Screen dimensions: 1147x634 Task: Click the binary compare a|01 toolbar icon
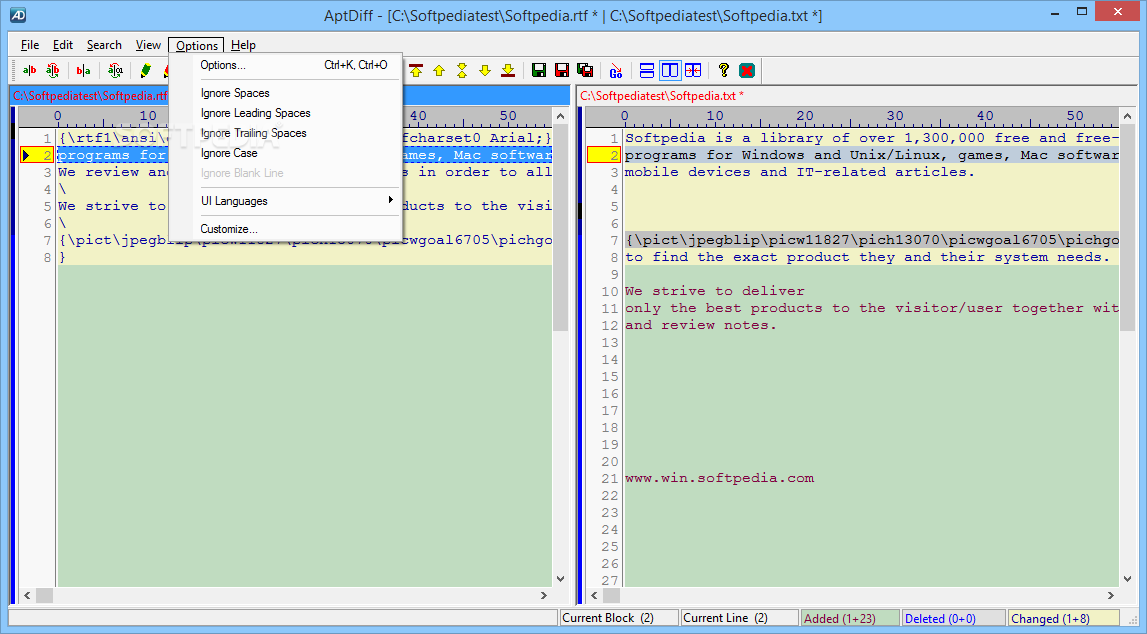point(115,70)
